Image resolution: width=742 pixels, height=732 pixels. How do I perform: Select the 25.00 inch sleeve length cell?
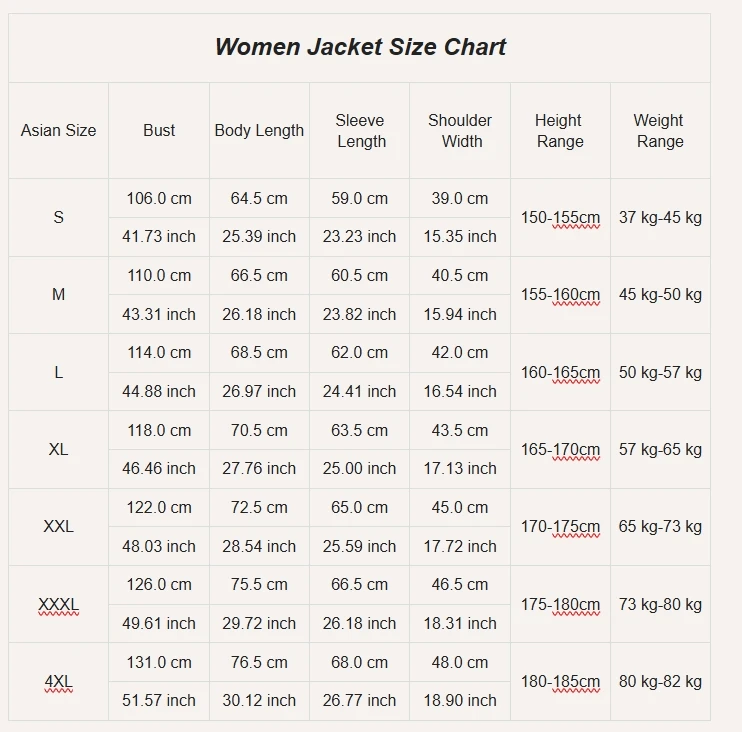coord(360,468)
